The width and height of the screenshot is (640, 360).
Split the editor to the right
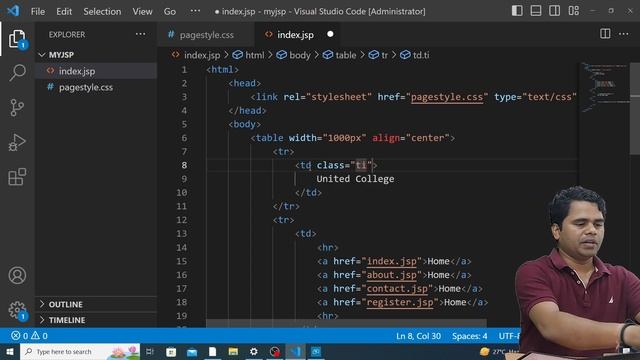(605, 34)
